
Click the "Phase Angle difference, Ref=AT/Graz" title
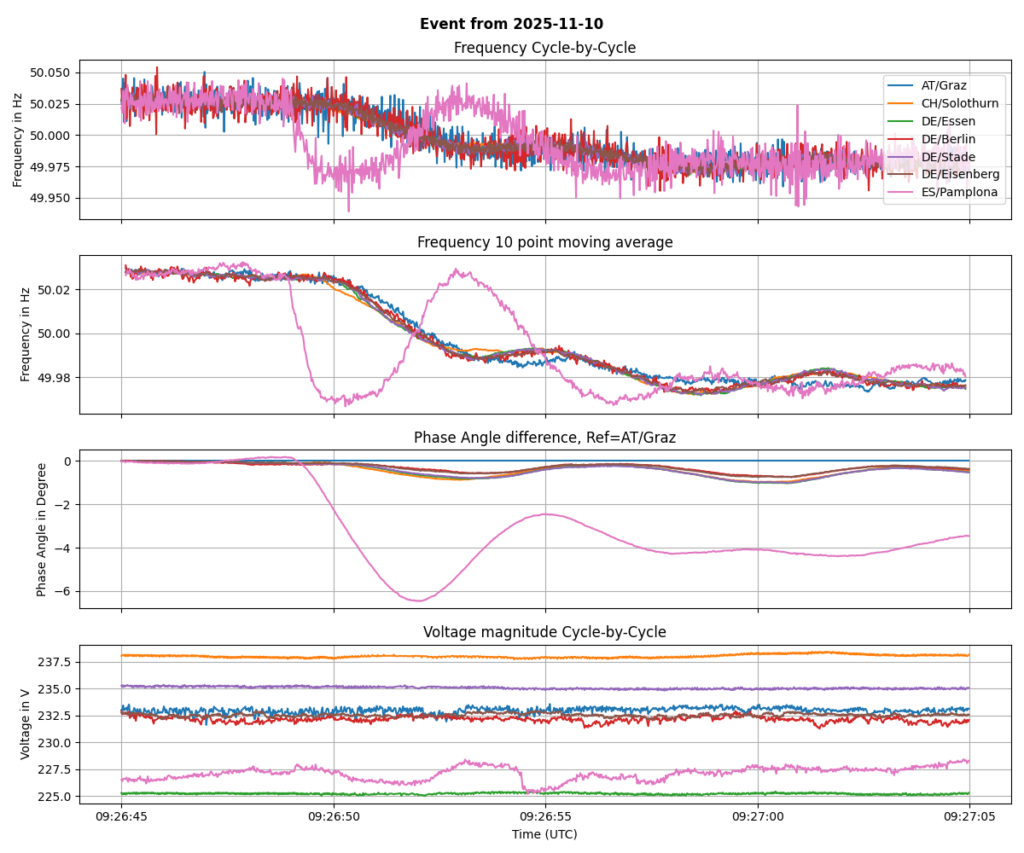pos(545,437)
